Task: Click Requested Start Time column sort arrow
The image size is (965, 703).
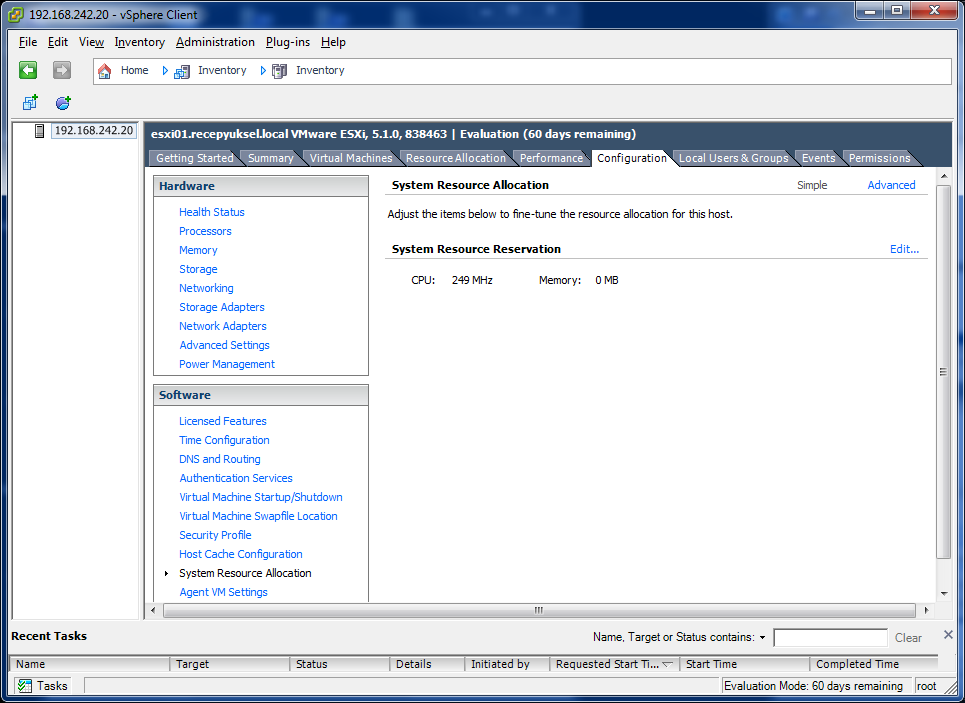Action: (667, 664)
